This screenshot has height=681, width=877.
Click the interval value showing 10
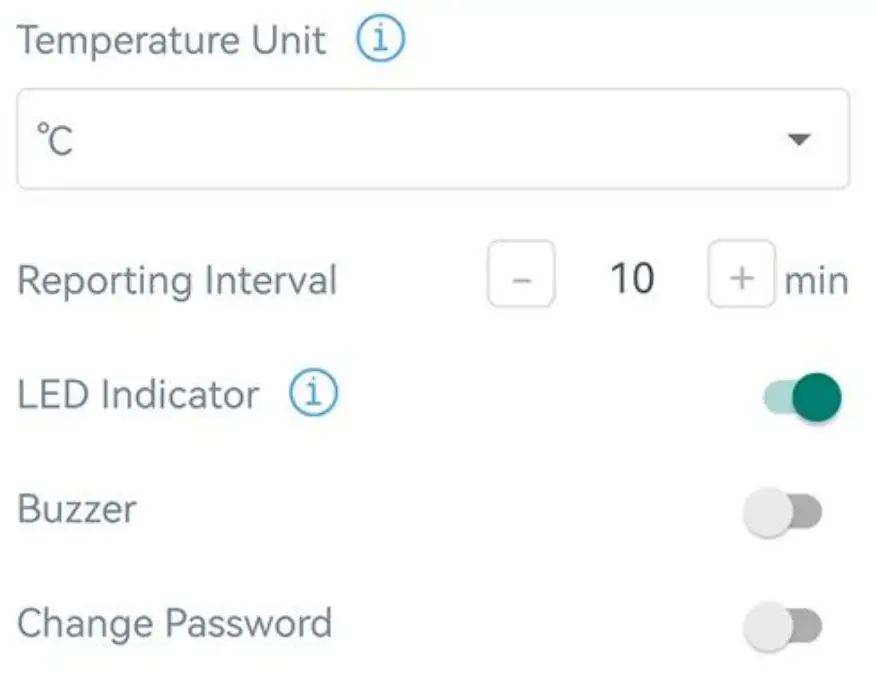(630, 276)
